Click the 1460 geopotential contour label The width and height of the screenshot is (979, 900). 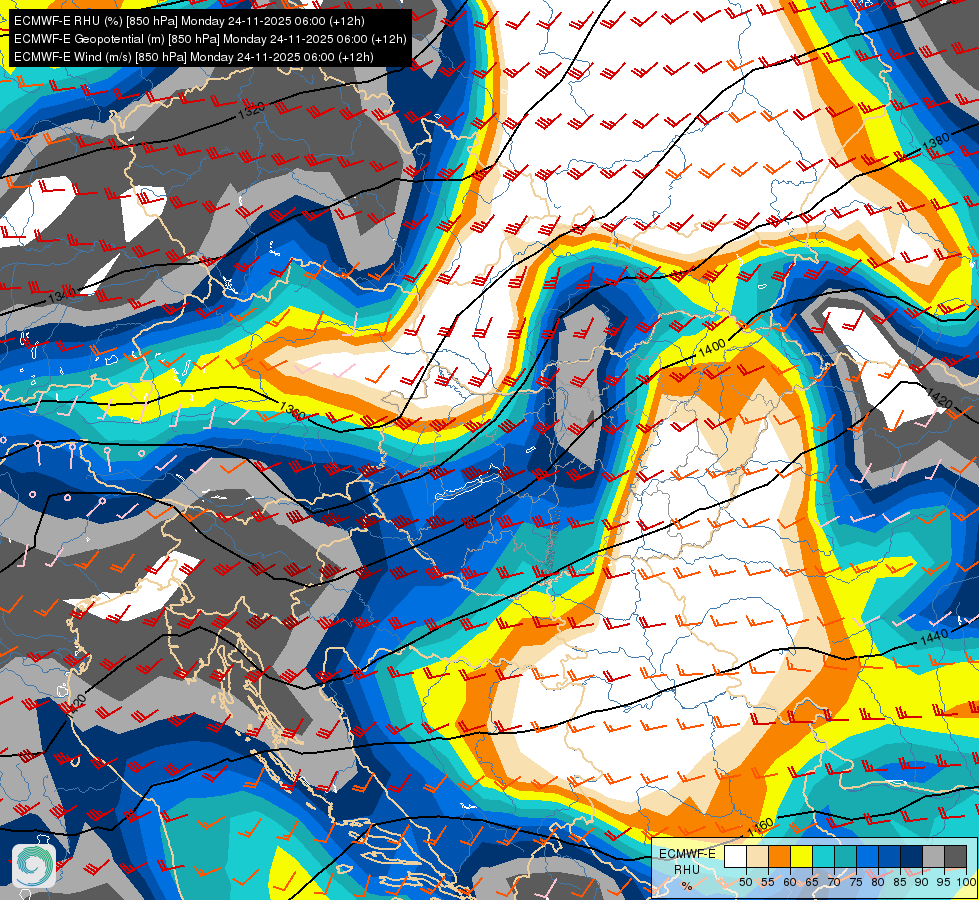point(760,826)
